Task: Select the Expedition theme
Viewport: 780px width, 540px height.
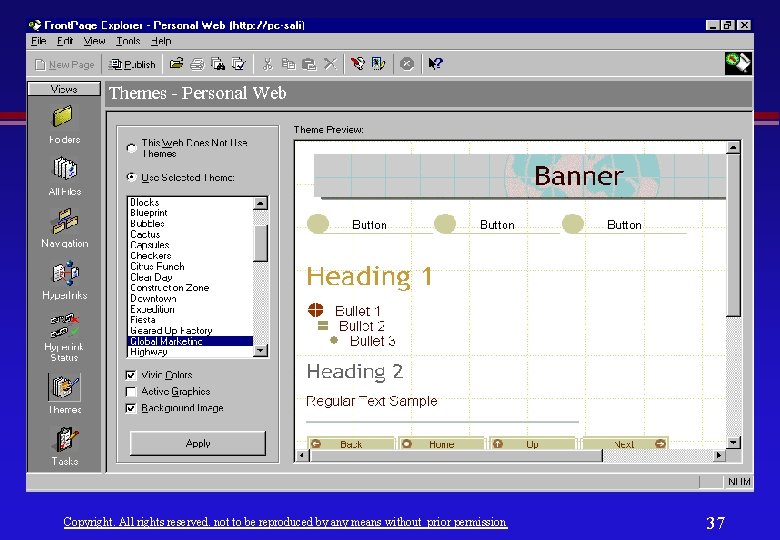Action: [x=191, y=309]
